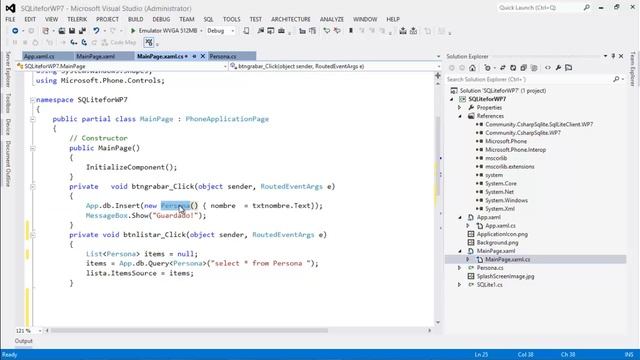Viewport: 640px width, 360px height.
Task: Collapse the References node arrow
Action: (460, 116)
